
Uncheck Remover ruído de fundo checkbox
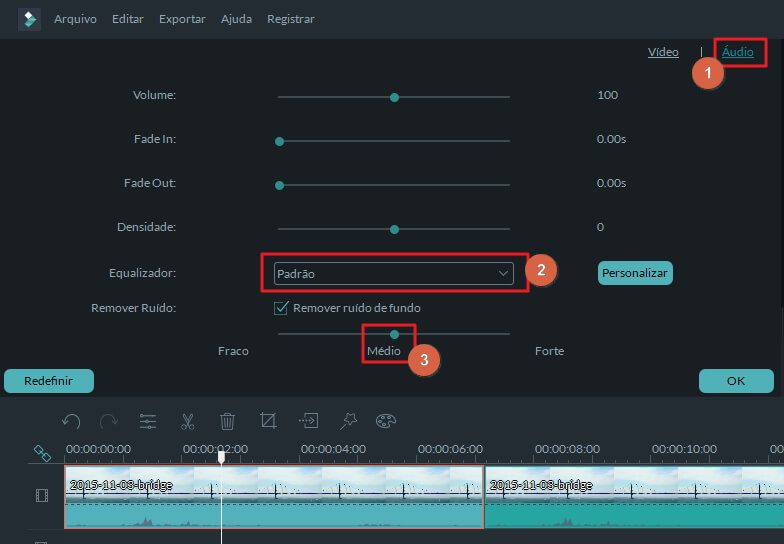[281, 308]
